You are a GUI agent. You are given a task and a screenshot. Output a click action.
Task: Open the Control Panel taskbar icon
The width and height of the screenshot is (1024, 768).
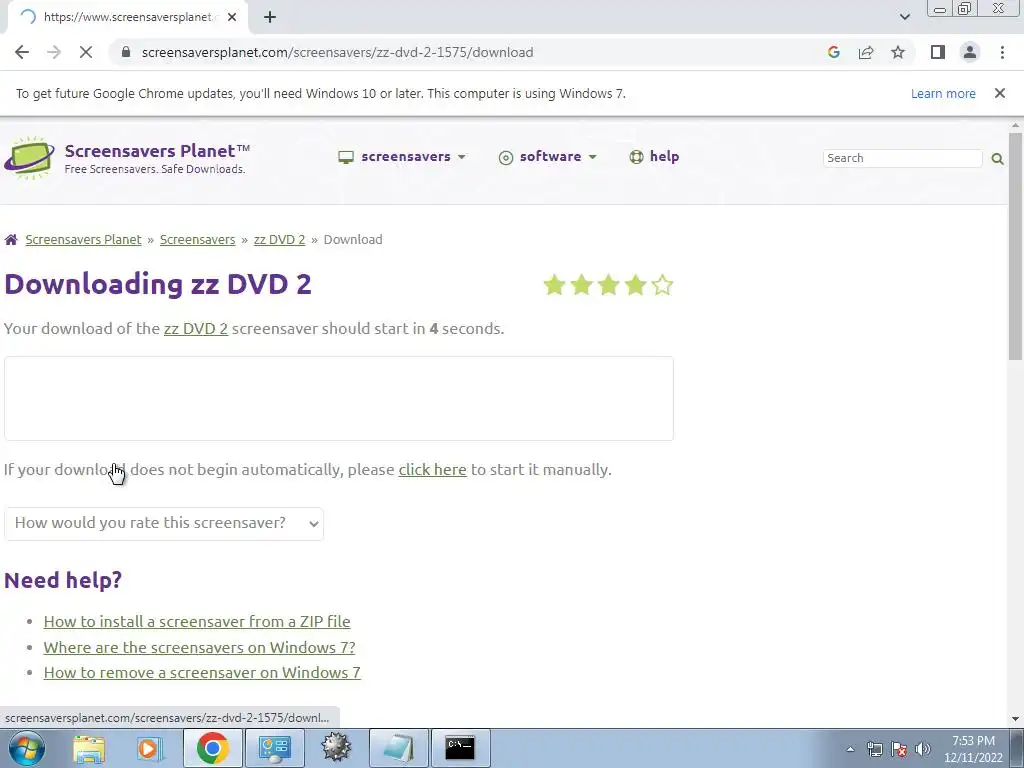pyautogui.click(x=274, y=748)
